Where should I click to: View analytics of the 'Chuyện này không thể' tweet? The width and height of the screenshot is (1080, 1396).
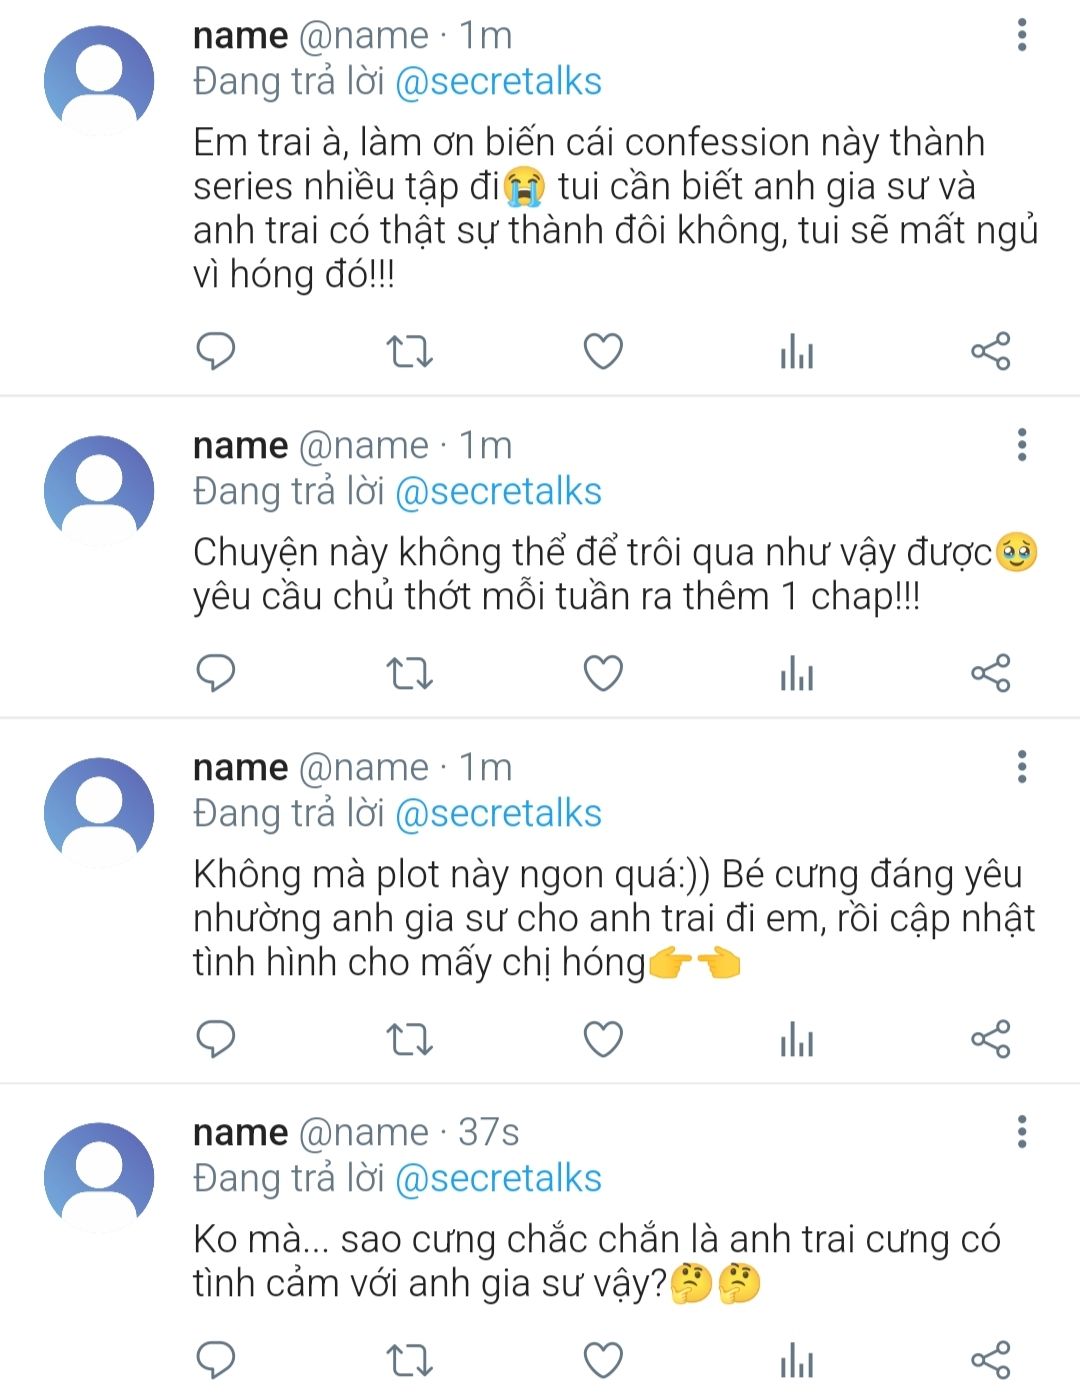(797, 673)
